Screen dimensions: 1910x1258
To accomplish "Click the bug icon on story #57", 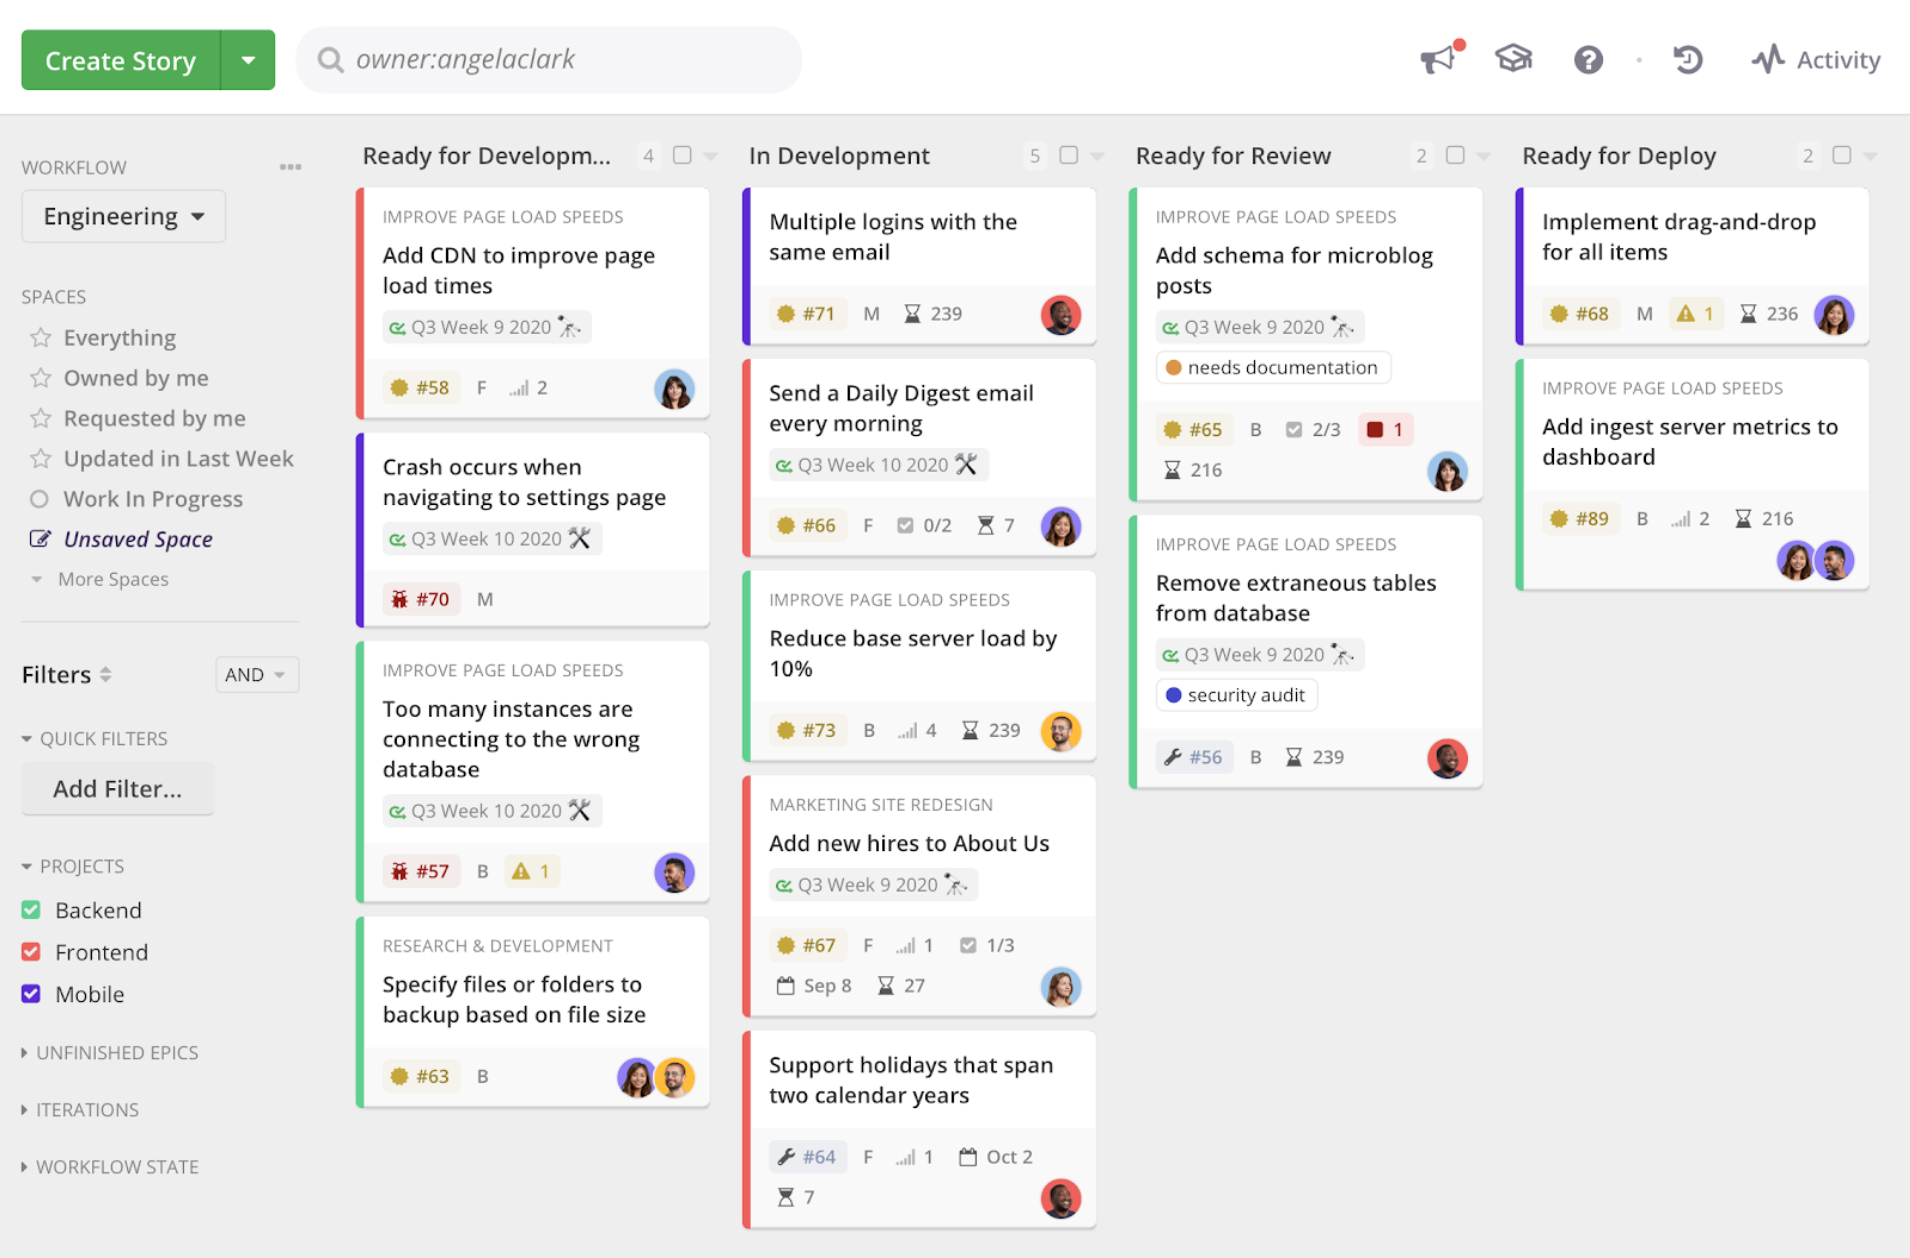I will (x=400, y=871).
